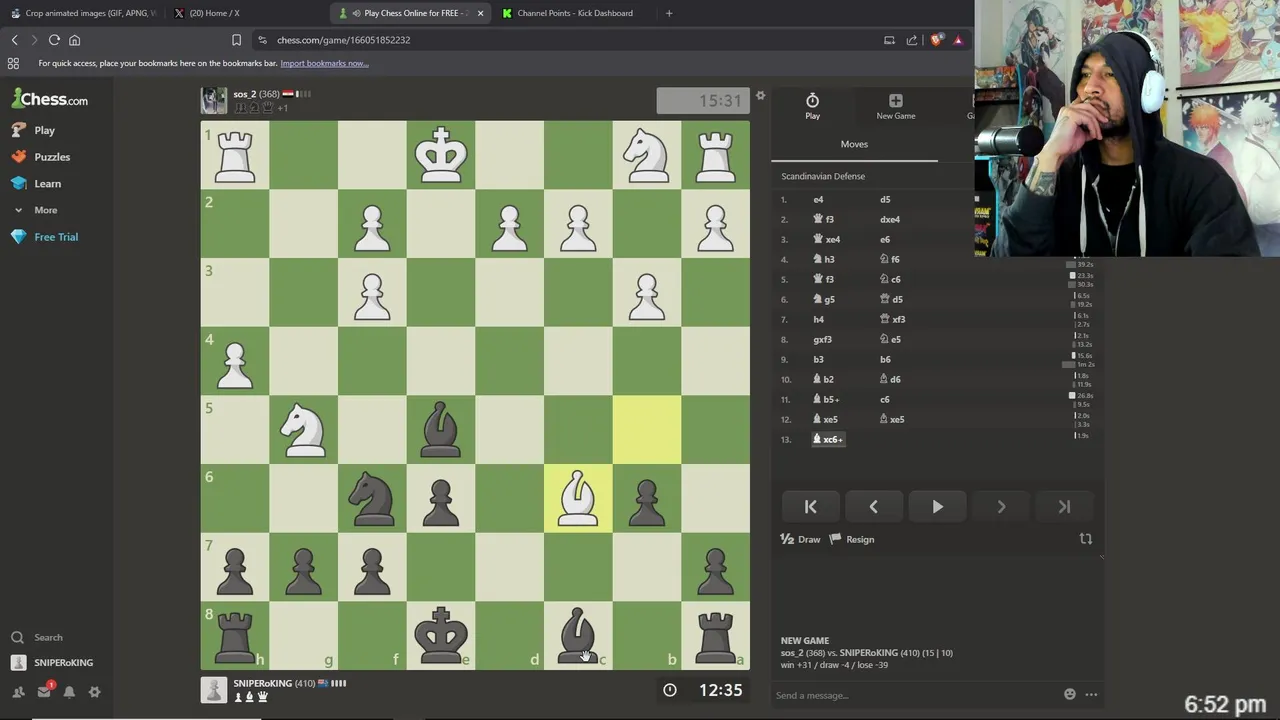Click the Resign button
This screenshot has height=720, width=1280.
click(852, 539)
